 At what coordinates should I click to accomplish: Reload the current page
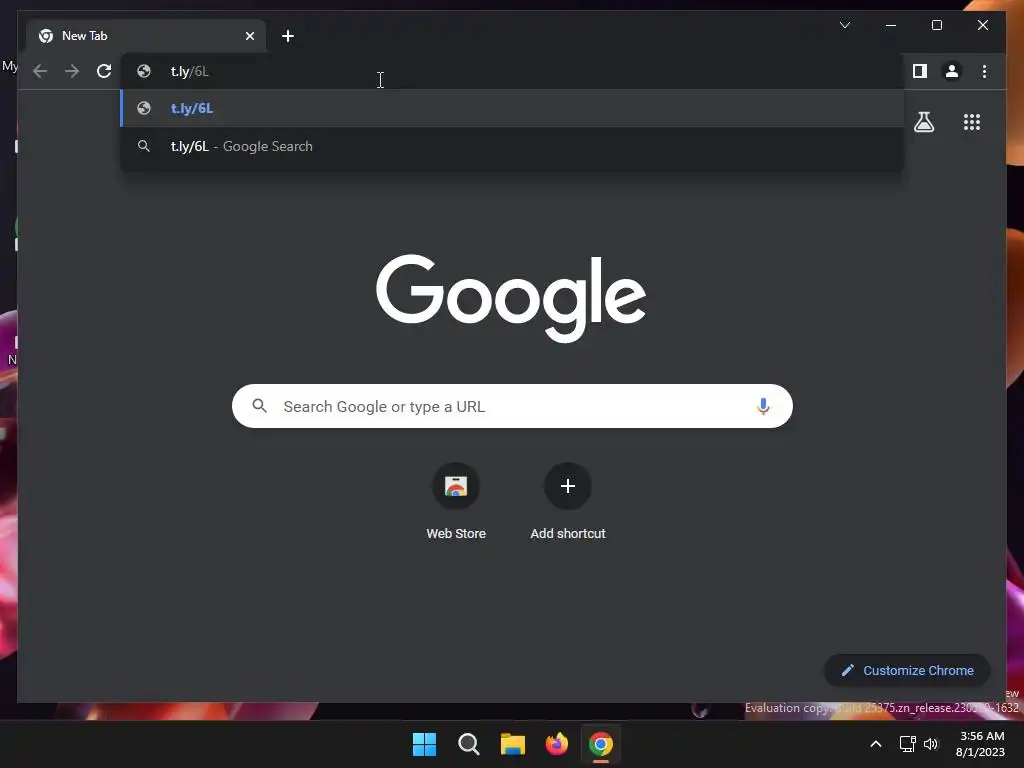[104, 71]
